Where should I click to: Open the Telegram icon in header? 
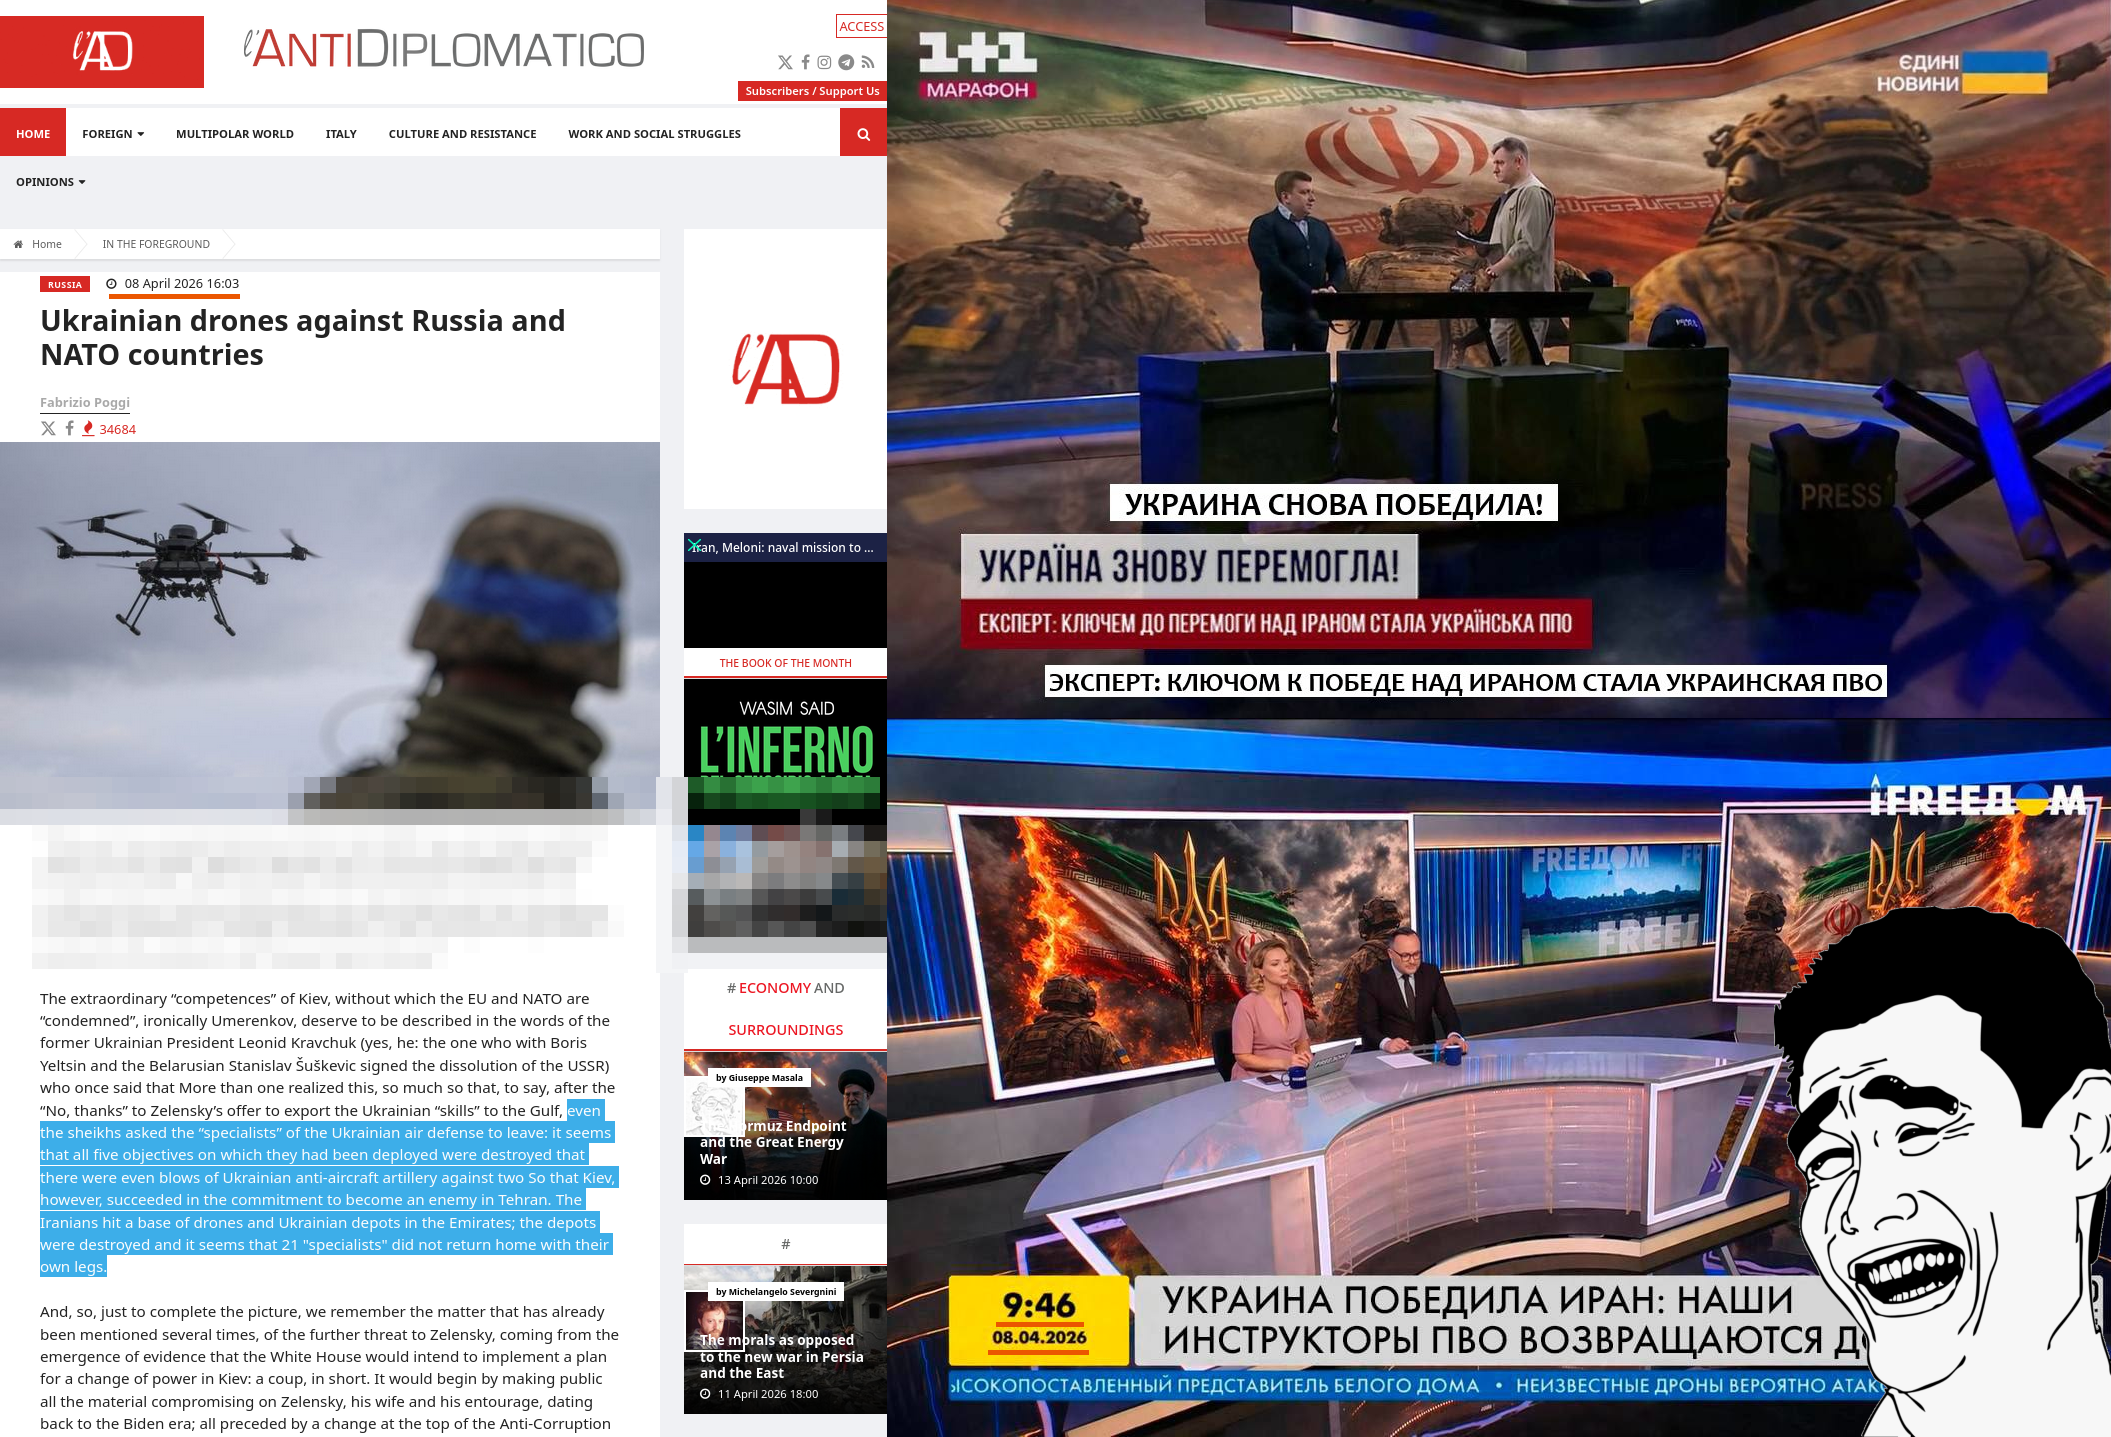coord(846,62)
